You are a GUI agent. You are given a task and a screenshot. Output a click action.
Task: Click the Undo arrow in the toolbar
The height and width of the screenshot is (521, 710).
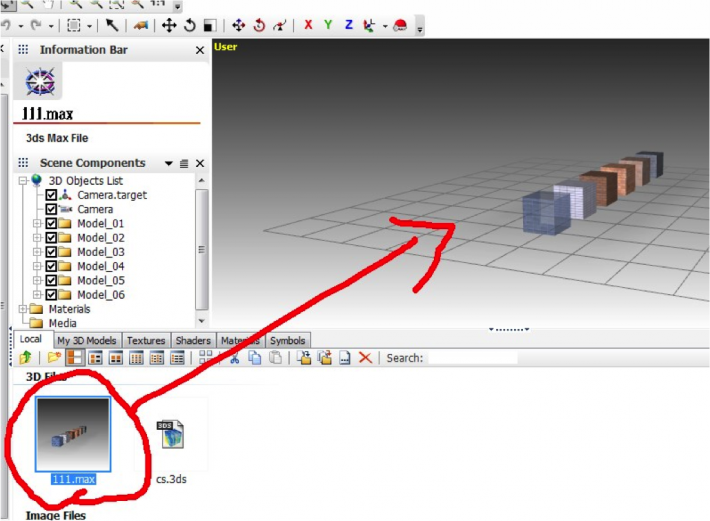tap(5, 25)
